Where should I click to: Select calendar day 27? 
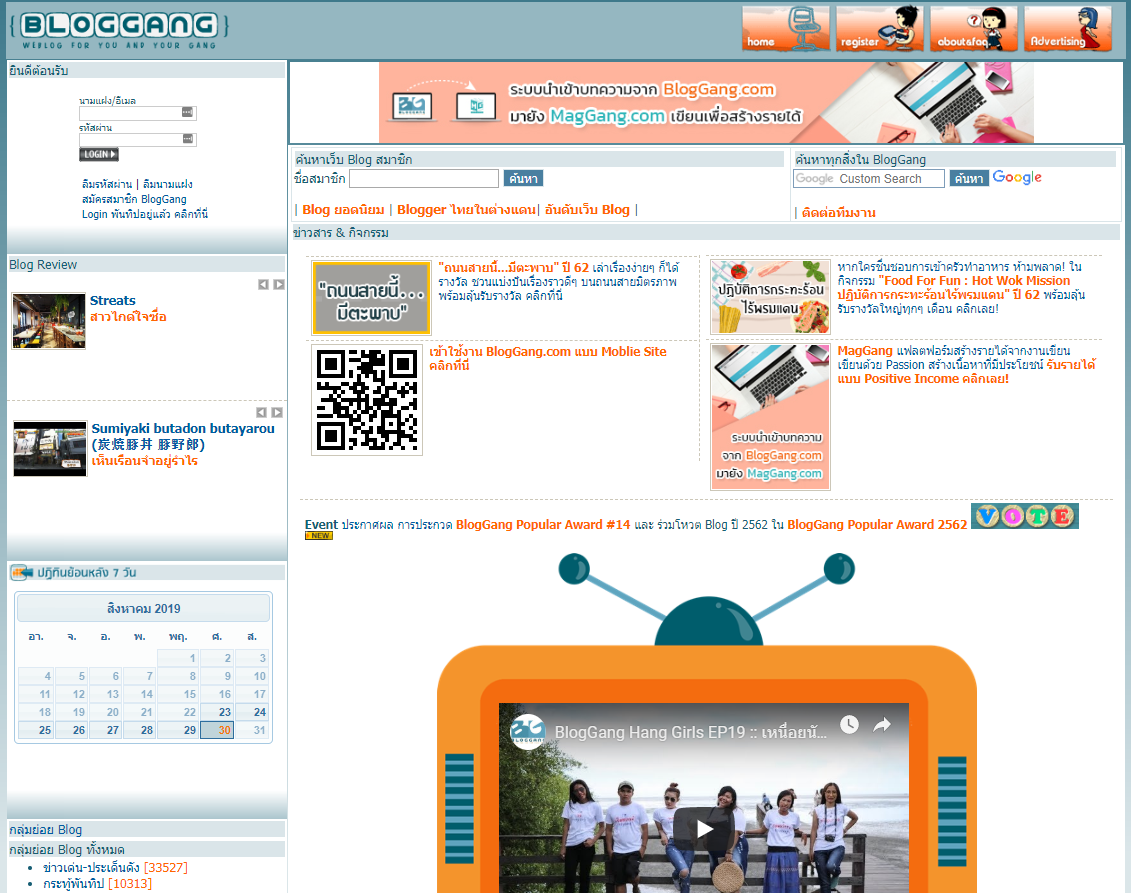point(105,730)
